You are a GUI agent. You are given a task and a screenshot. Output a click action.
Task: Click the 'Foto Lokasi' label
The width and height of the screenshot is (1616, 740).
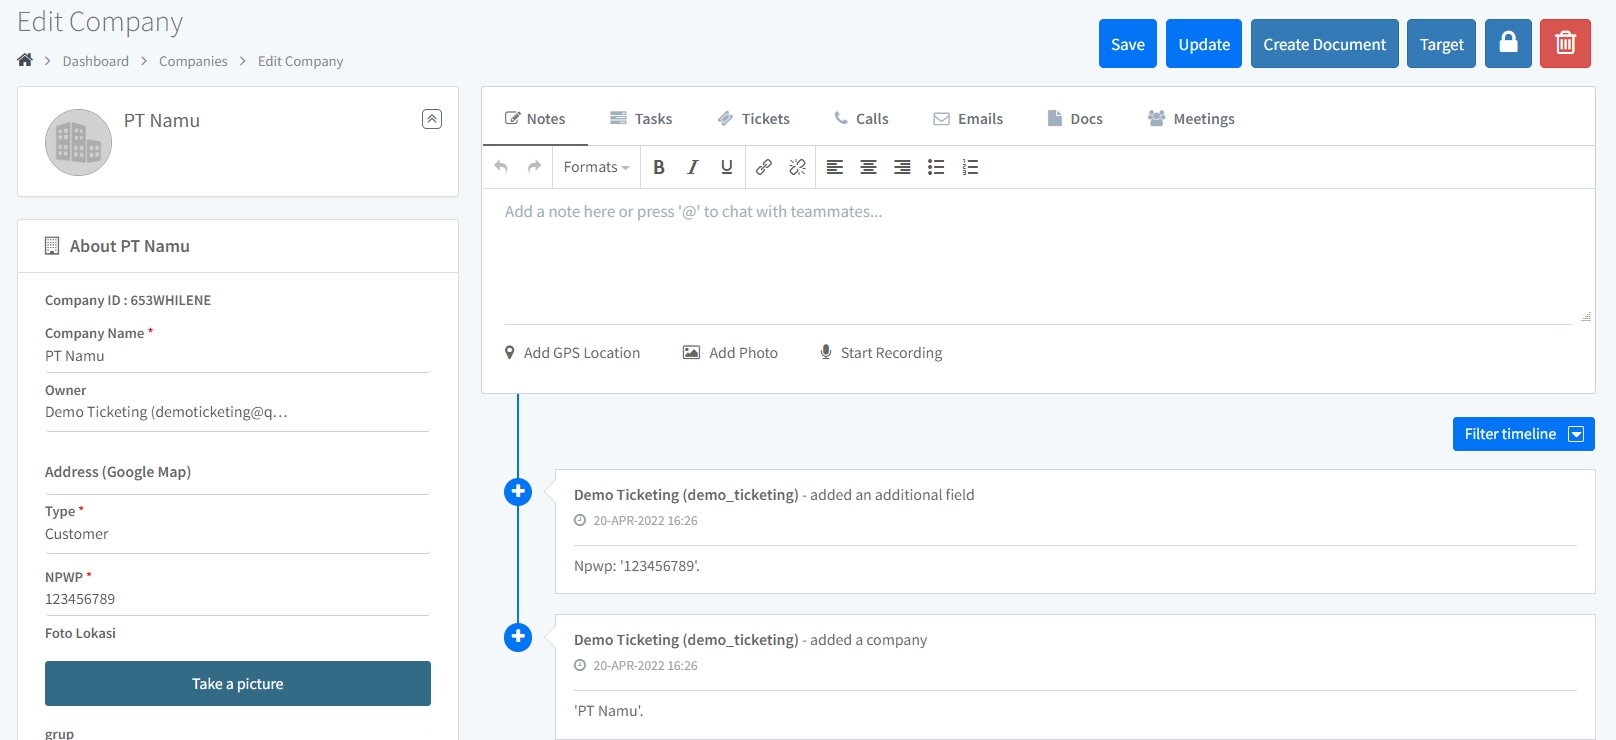(x=80, y=633)
